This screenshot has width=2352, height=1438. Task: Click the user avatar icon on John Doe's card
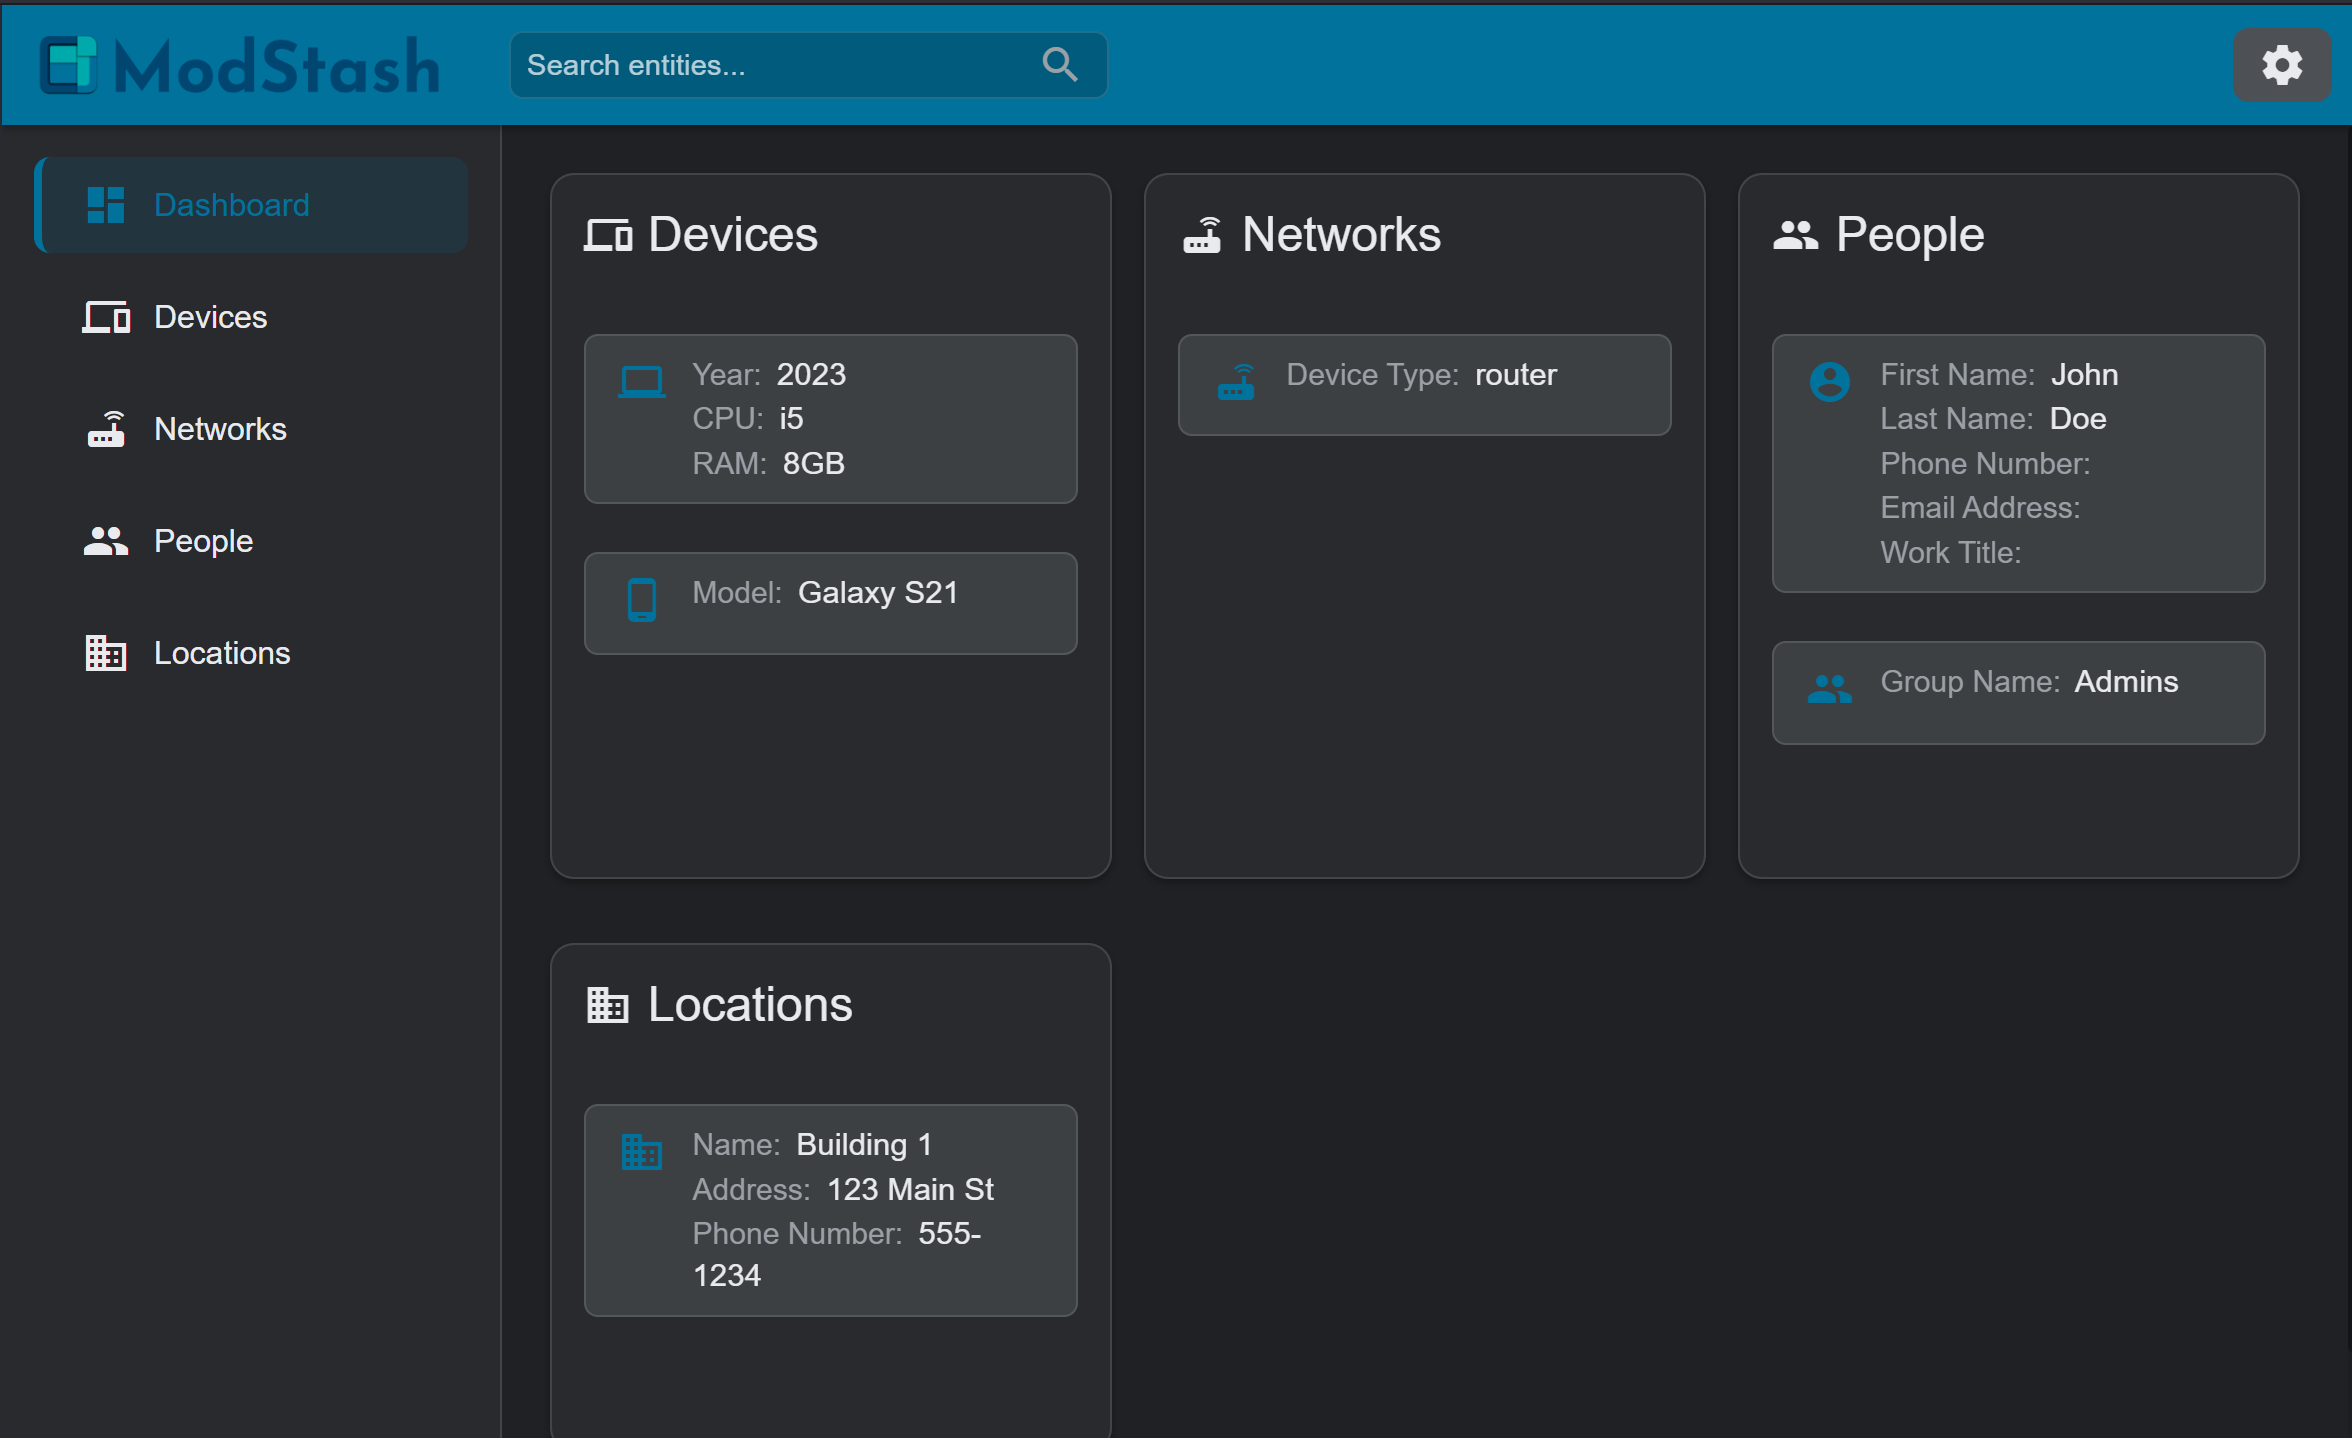point(1830,380)
